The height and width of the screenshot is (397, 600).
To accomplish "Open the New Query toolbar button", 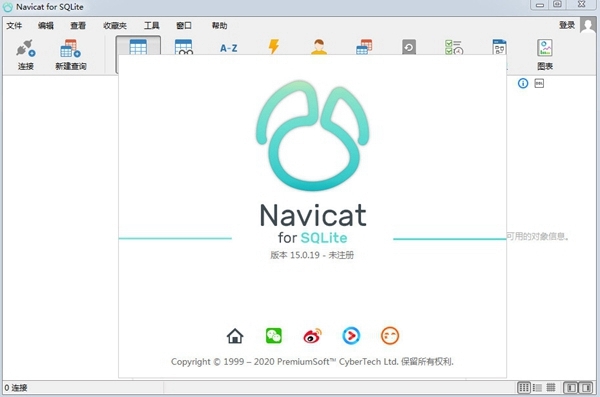I will [x=70, y=55].
